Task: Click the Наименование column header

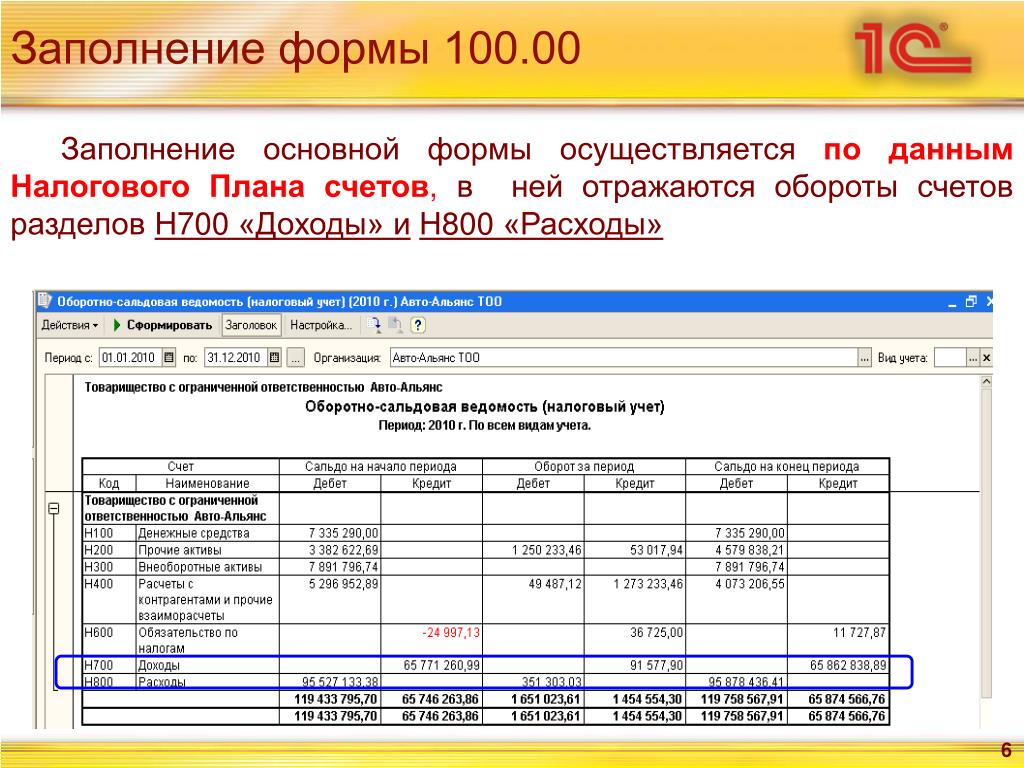Action: pos(208,483)
